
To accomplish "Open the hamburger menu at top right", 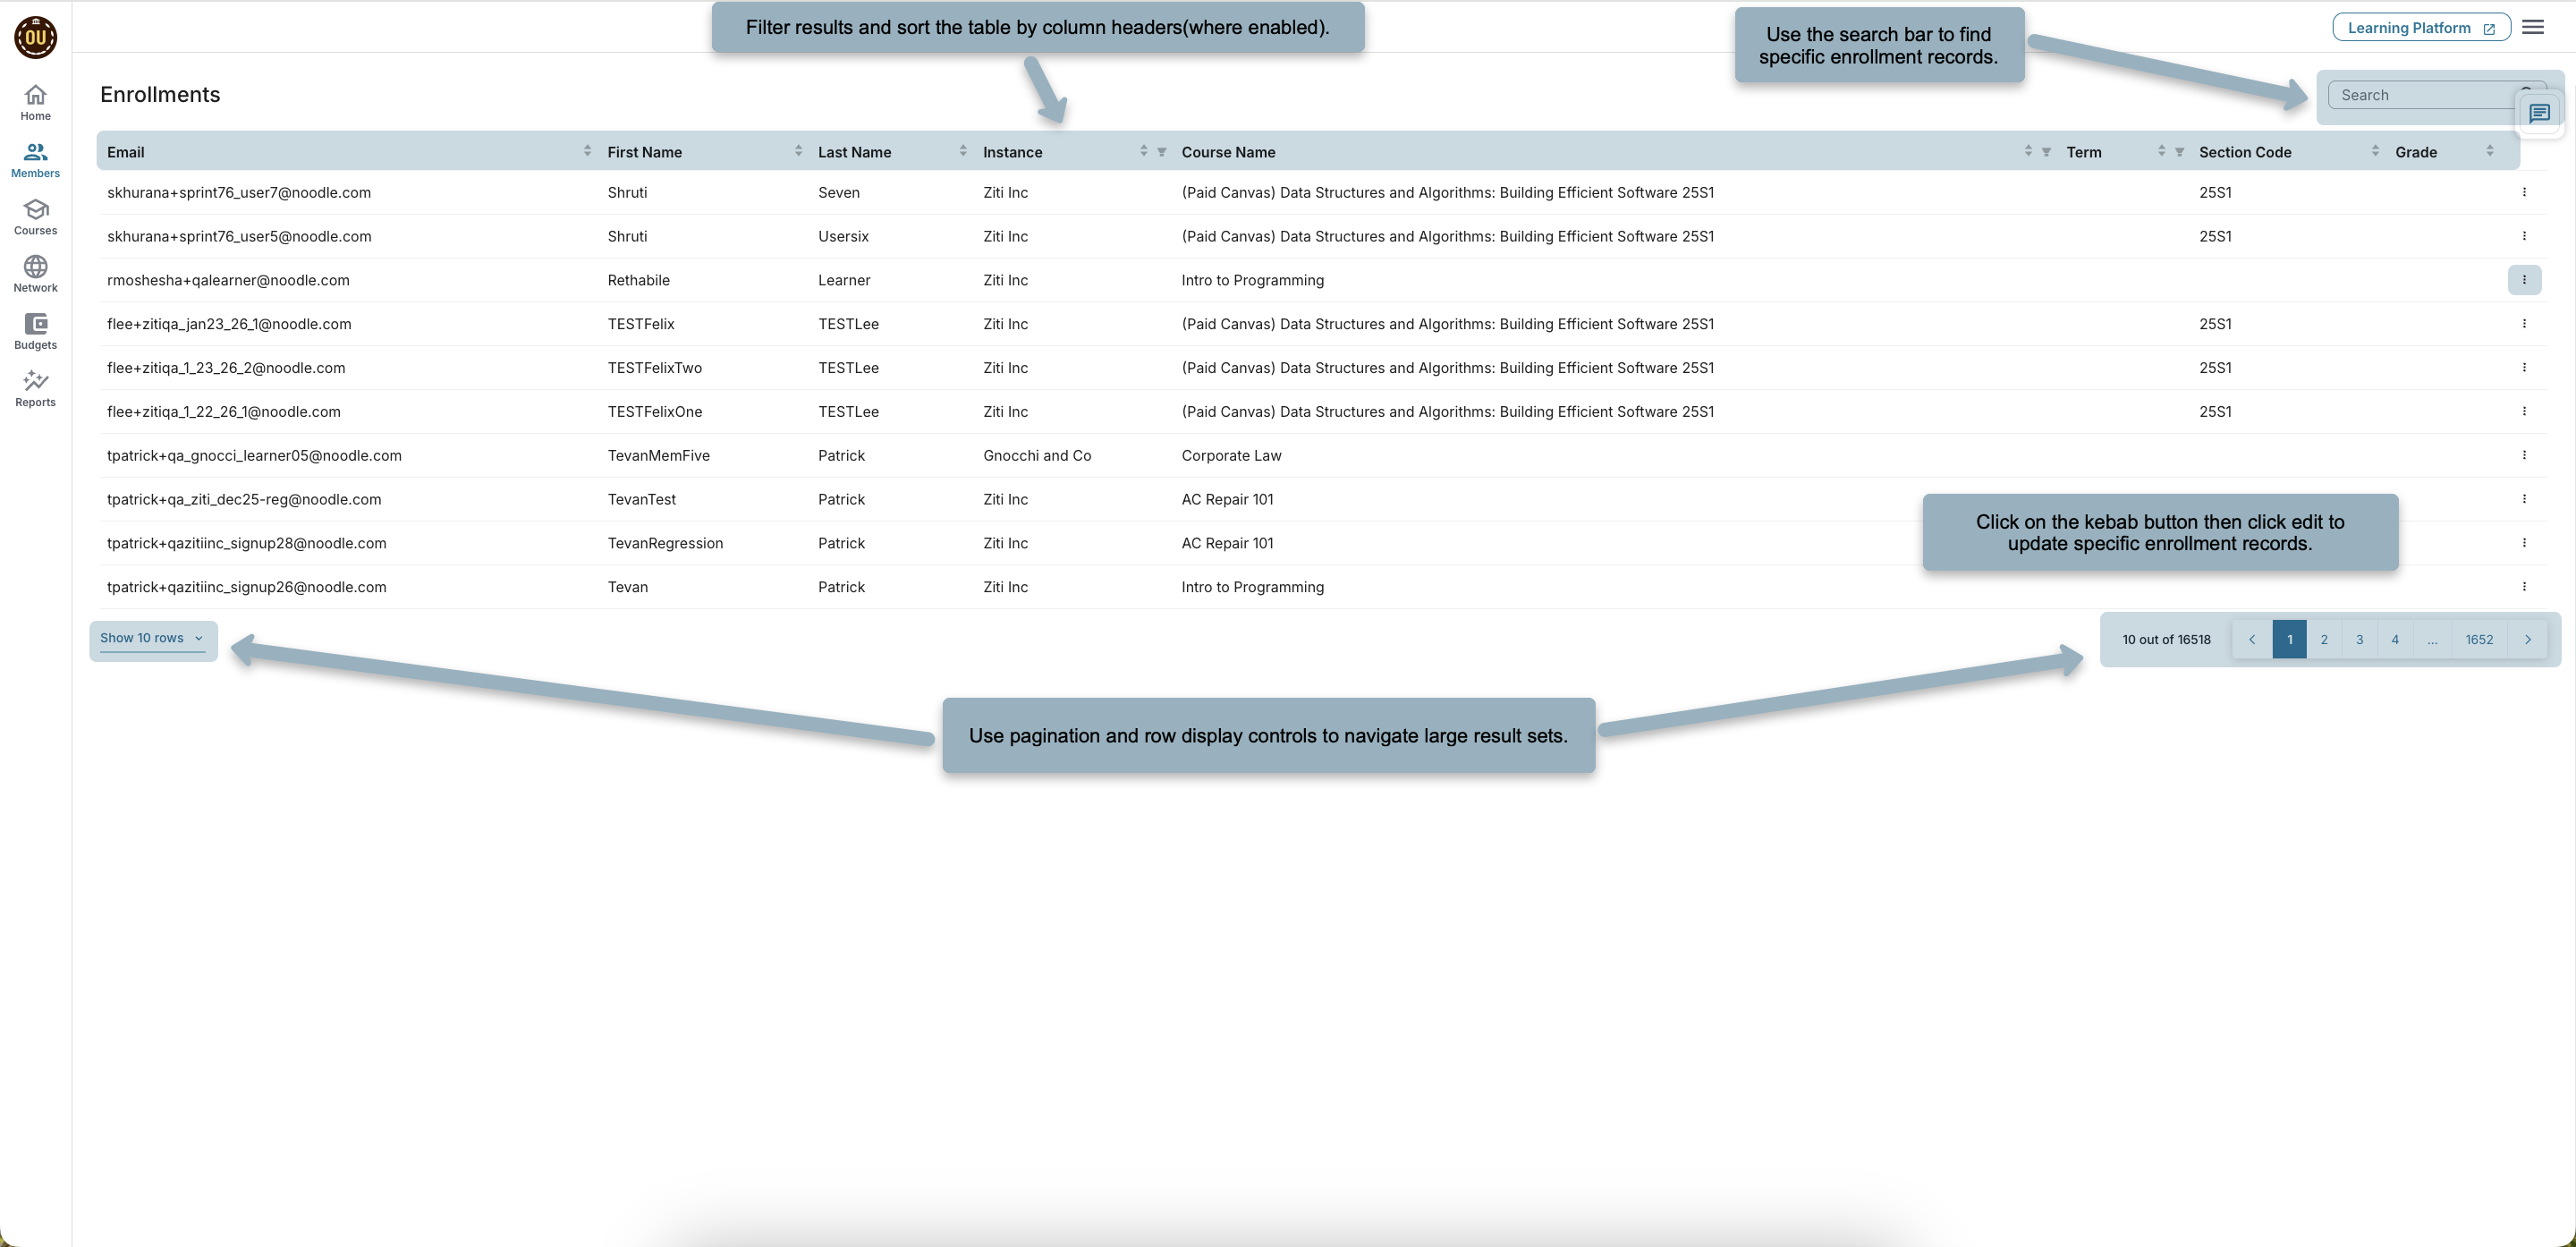I will (x=2533, y=27).
